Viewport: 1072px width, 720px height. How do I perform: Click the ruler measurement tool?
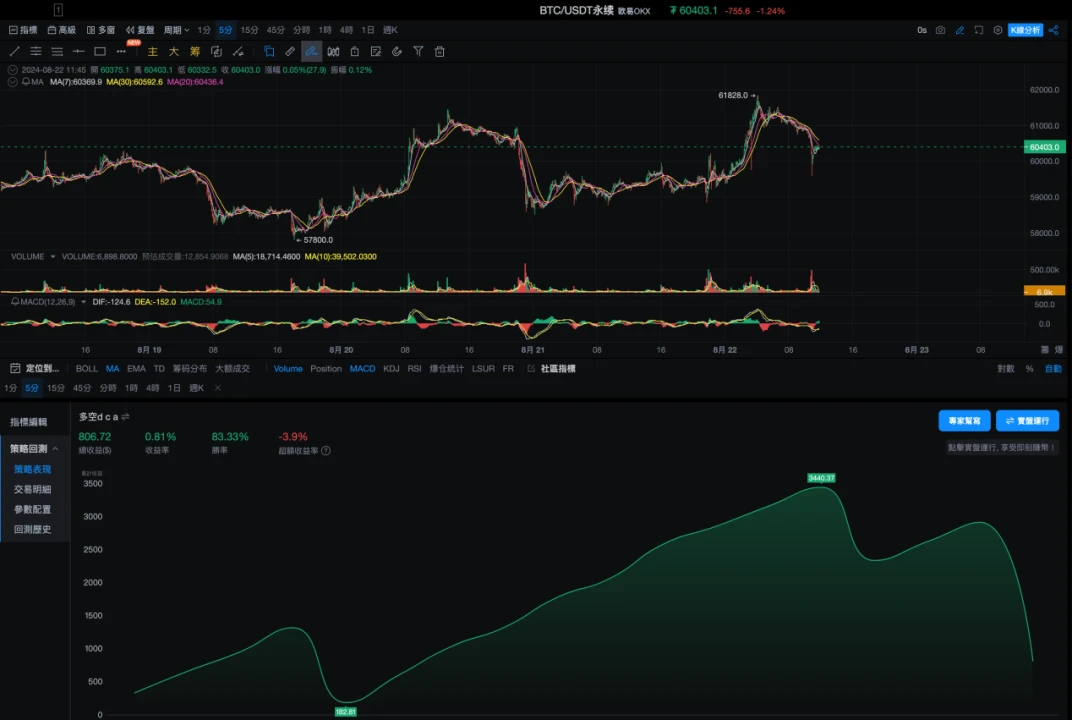290,51
